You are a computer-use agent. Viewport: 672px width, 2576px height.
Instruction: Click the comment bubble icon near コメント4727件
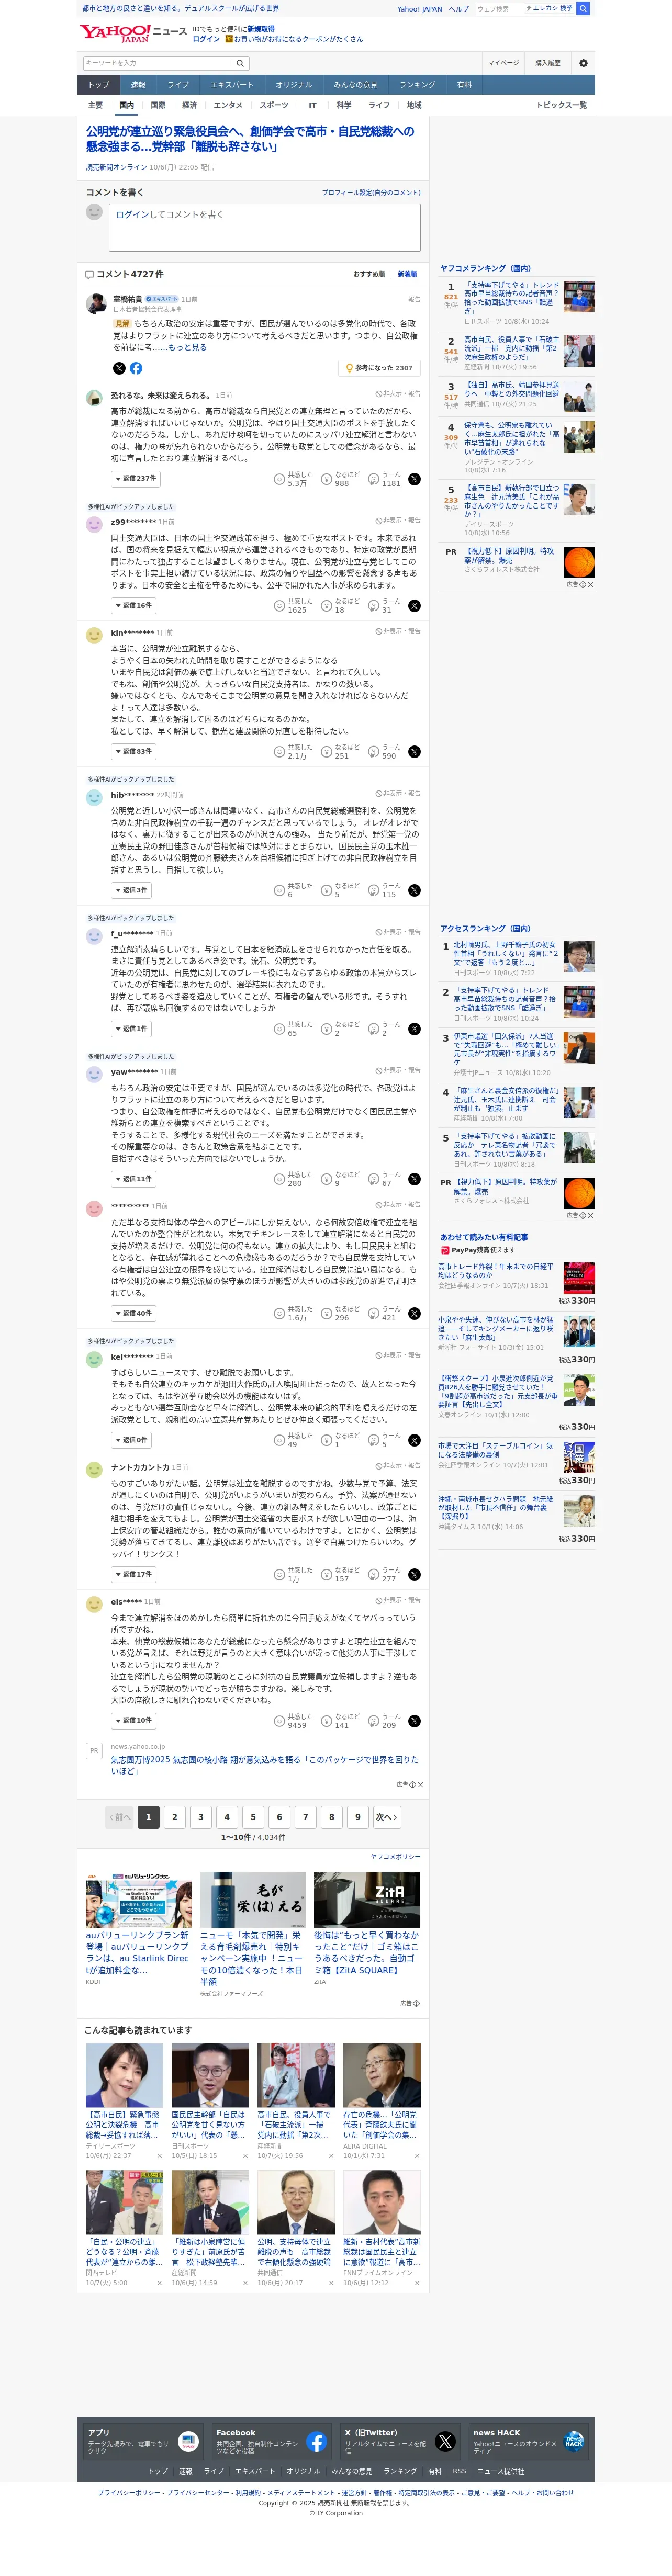(89, 274)
